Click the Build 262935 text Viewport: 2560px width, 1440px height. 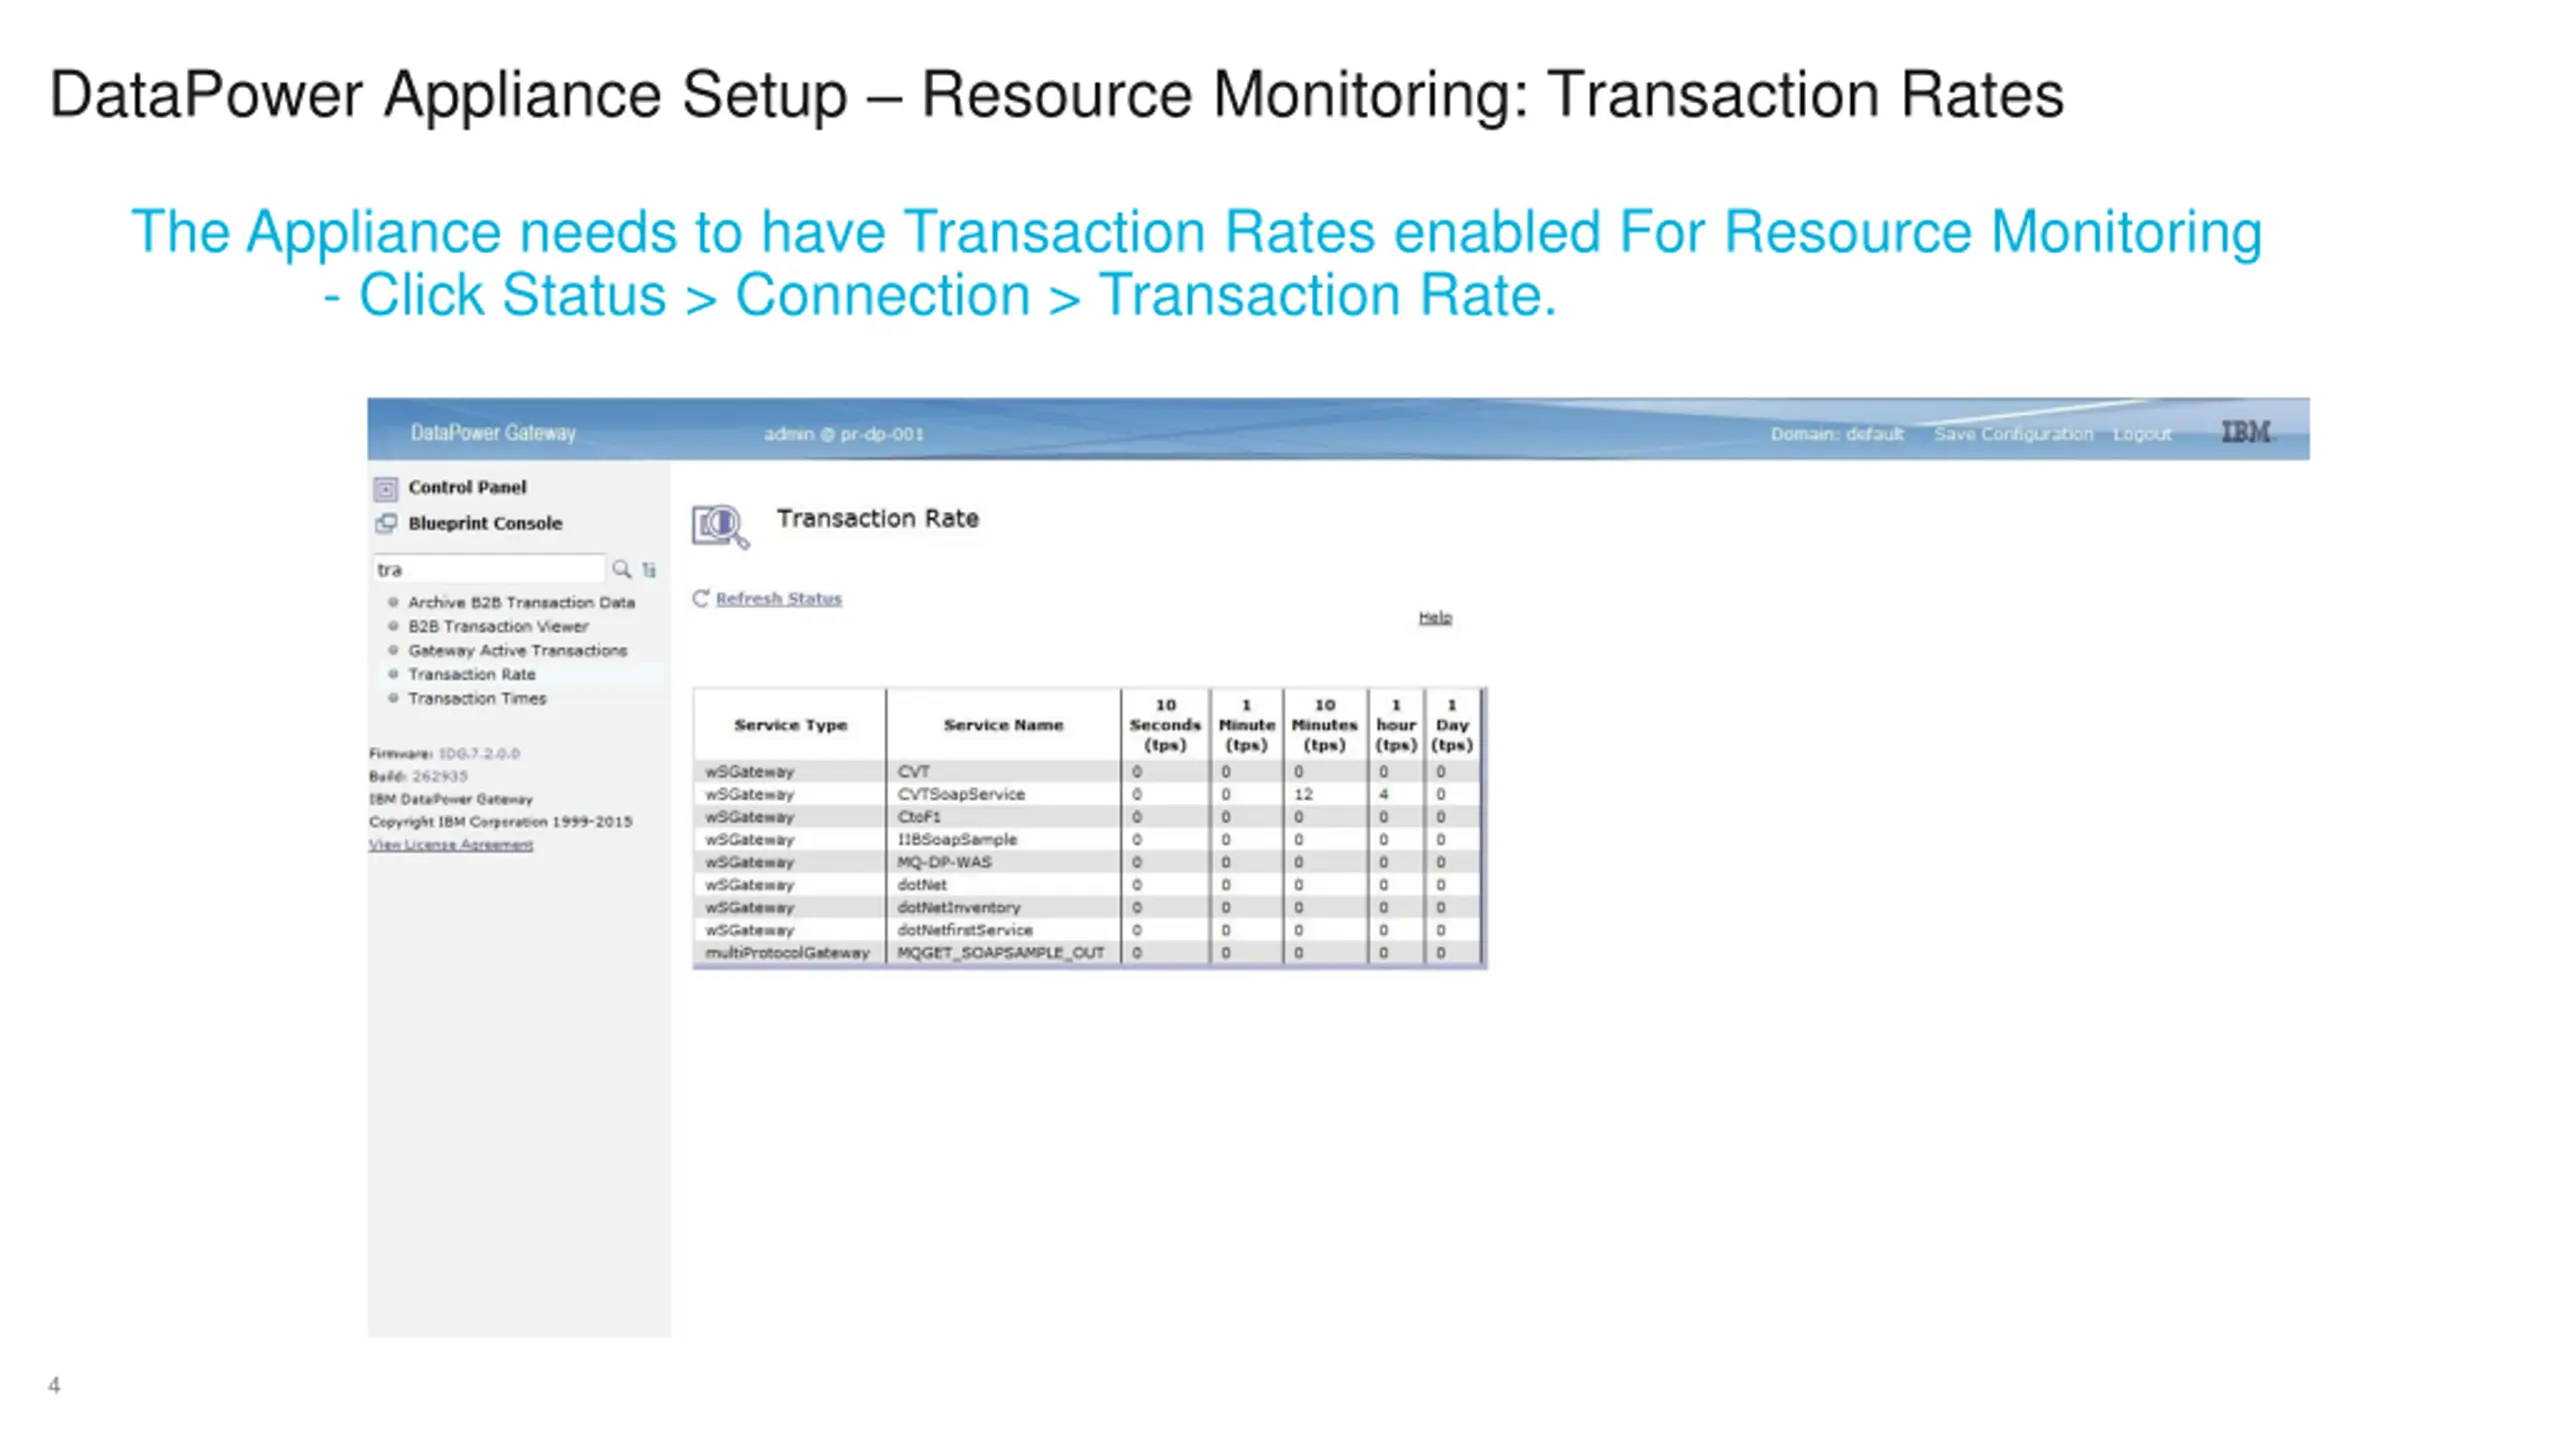coord(418,776)
